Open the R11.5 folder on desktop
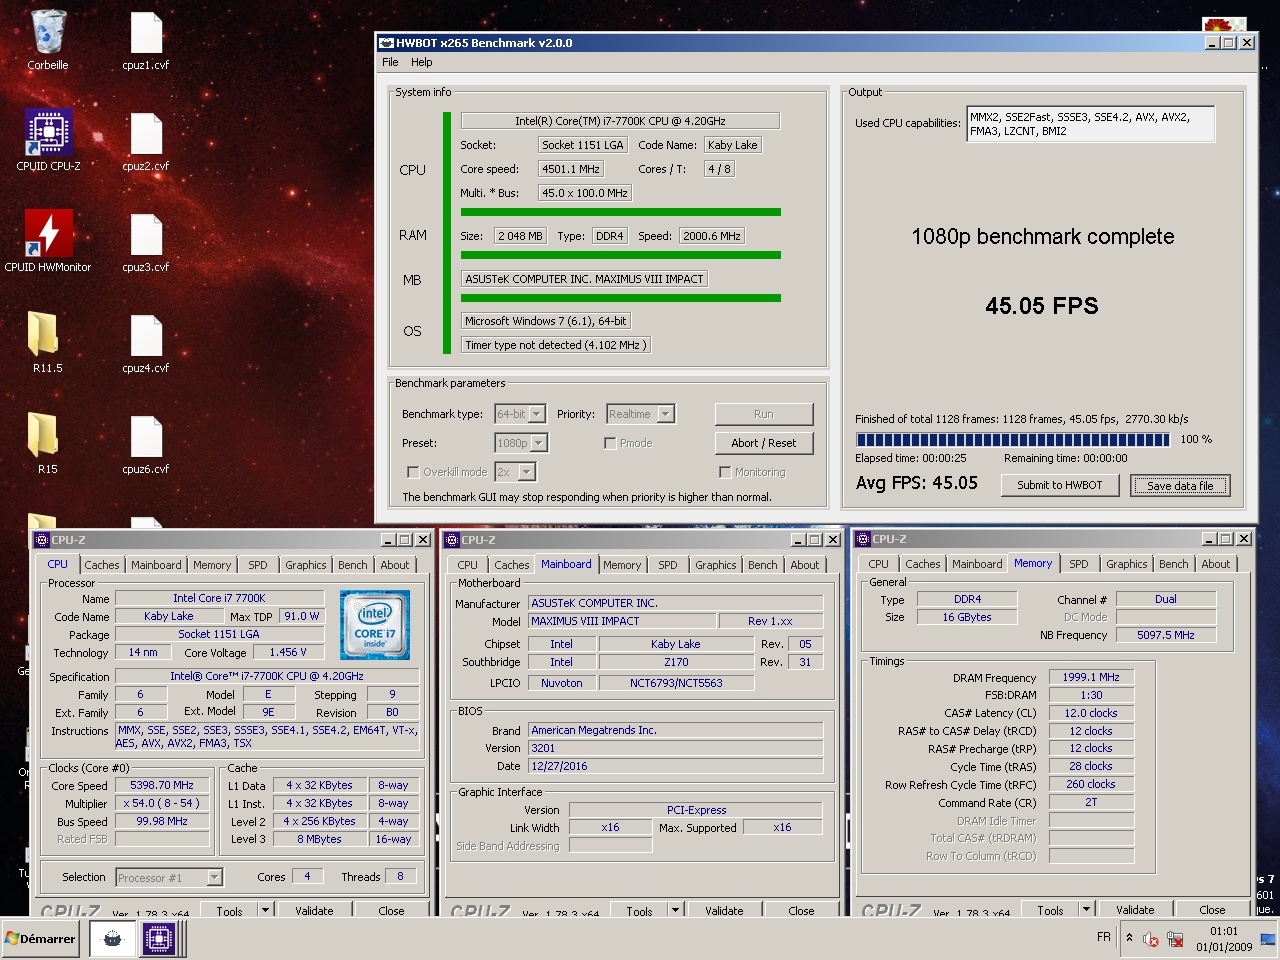1280x960 pixels. click(x=44, y=334)
